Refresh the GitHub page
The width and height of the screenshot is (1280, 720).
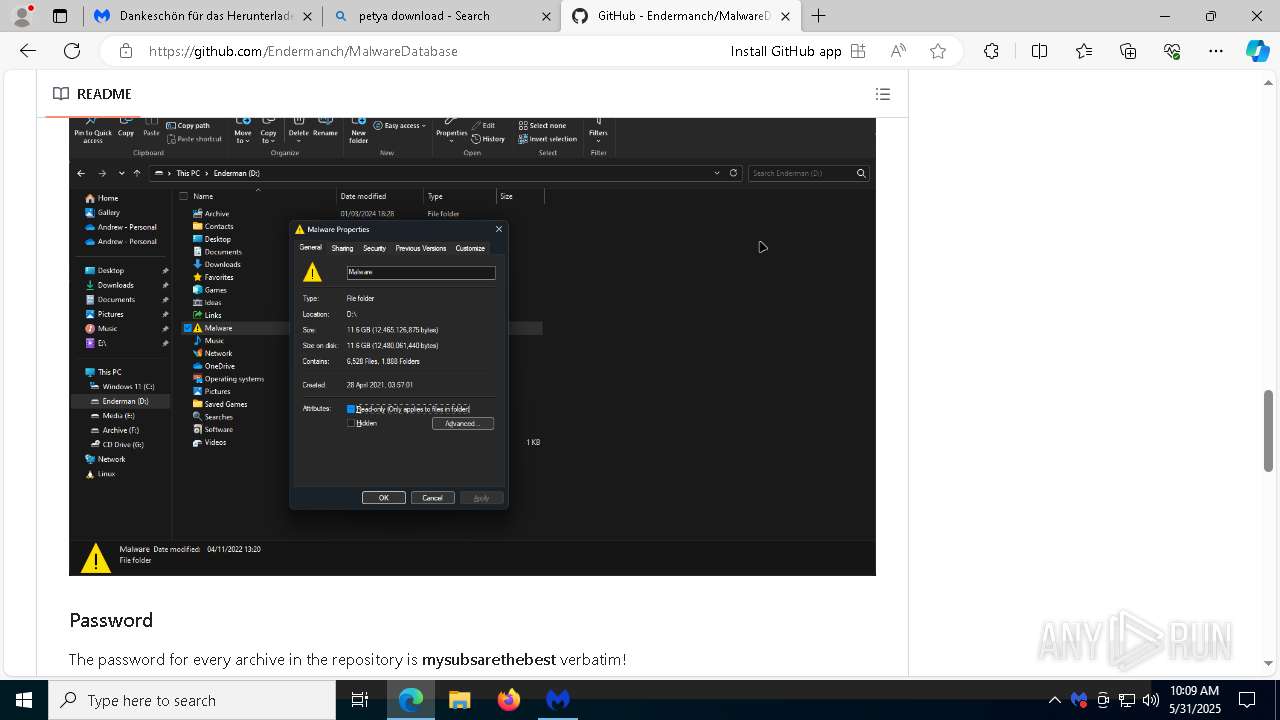[72, 51]
